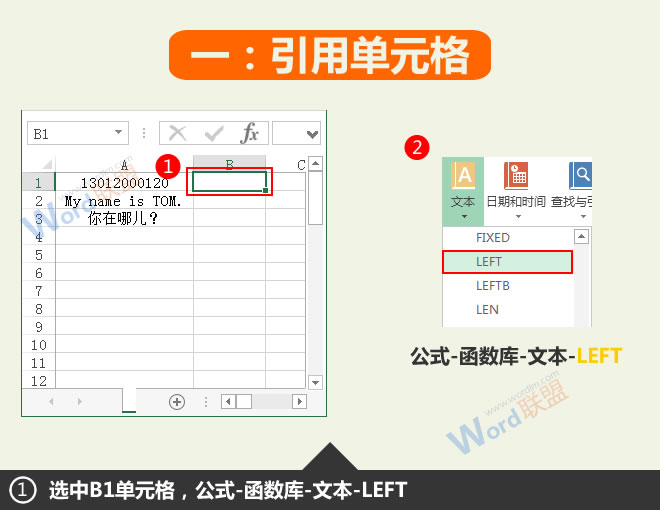
Task: Click the next sheet navigation arrow
Action: 79,401
